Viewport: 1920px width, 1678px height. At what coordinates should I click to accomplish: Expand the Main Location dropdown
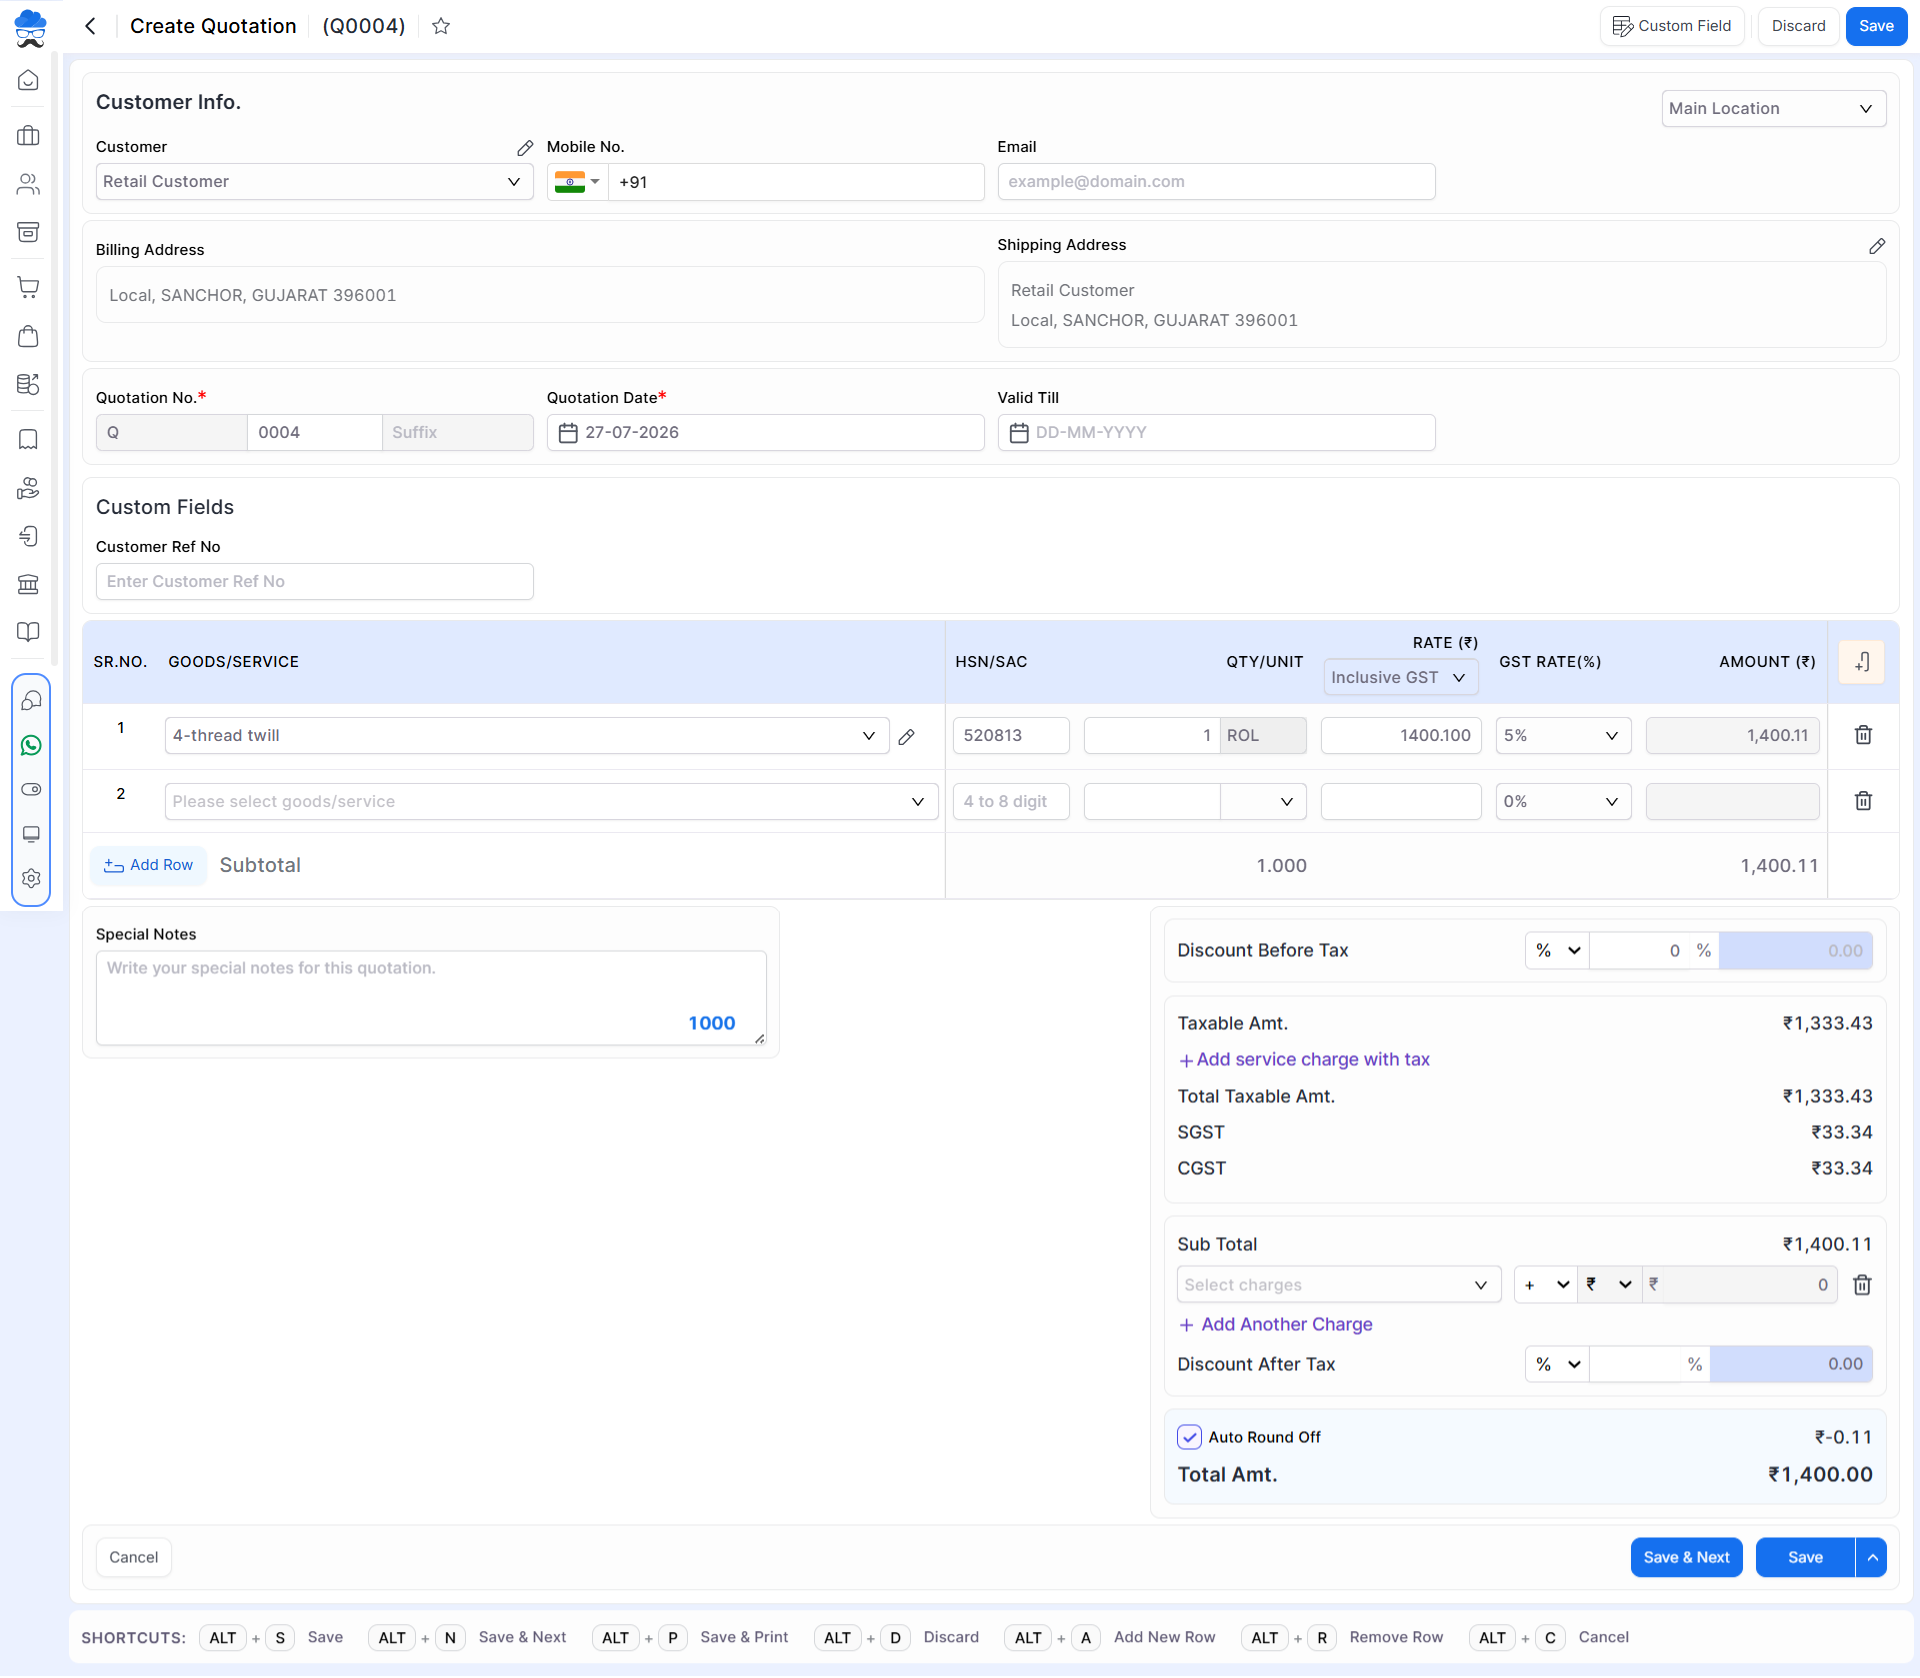1773,109
